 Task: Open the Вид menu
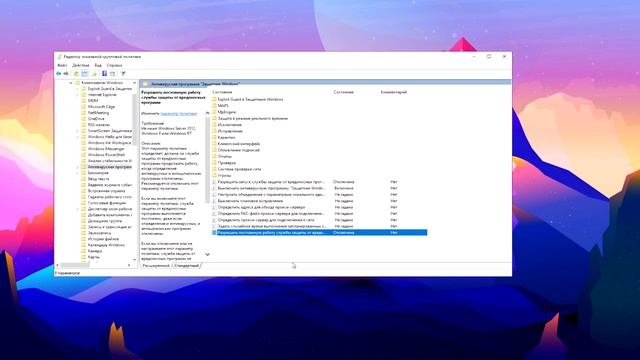[x=98, y=65]
